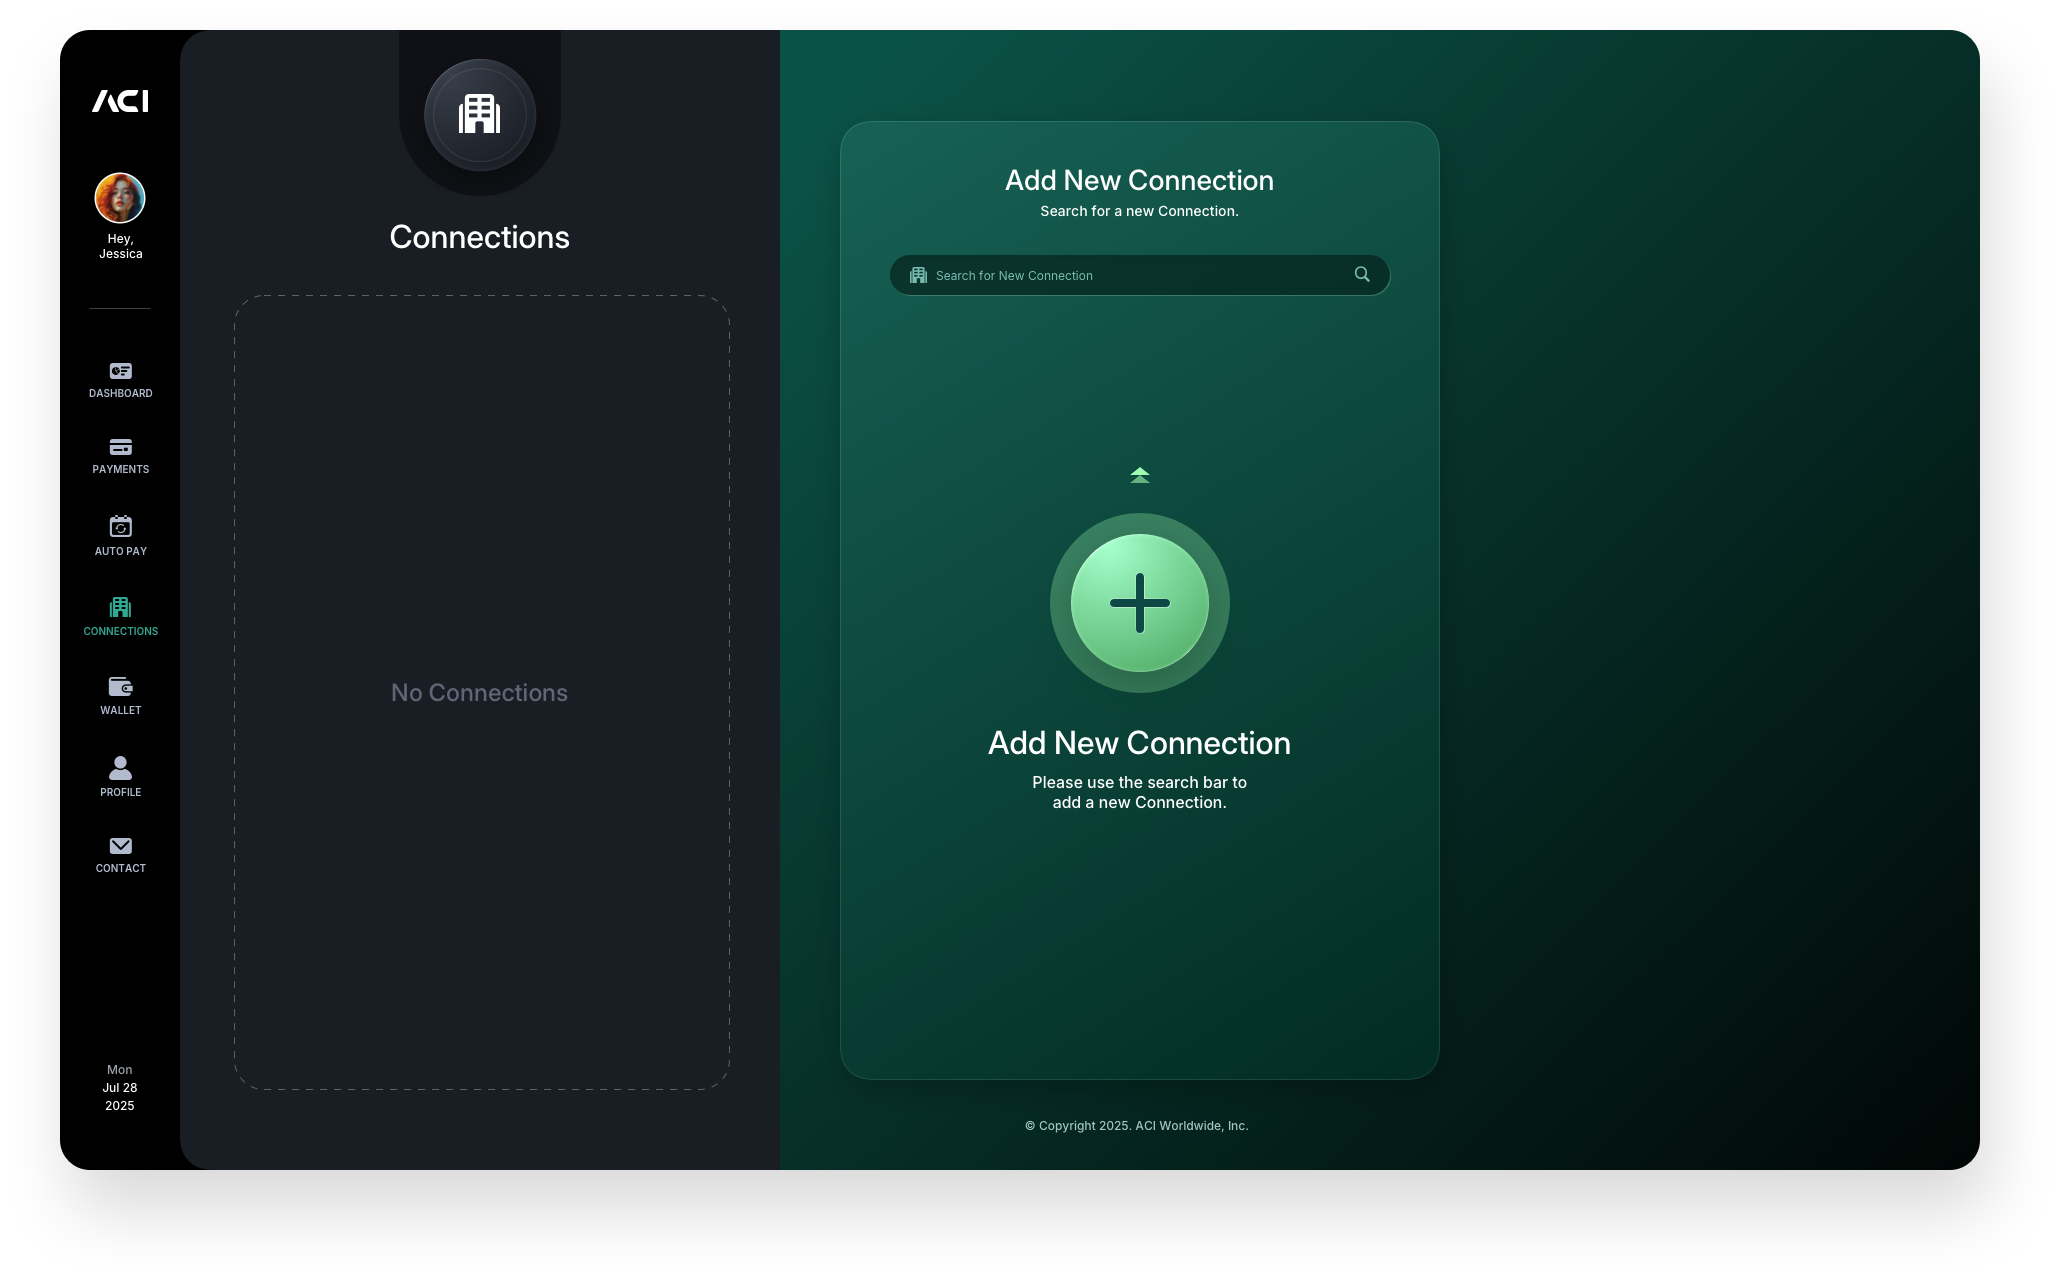
Task: Open the Dashboard from the sidebar
Action: [120, 378]
